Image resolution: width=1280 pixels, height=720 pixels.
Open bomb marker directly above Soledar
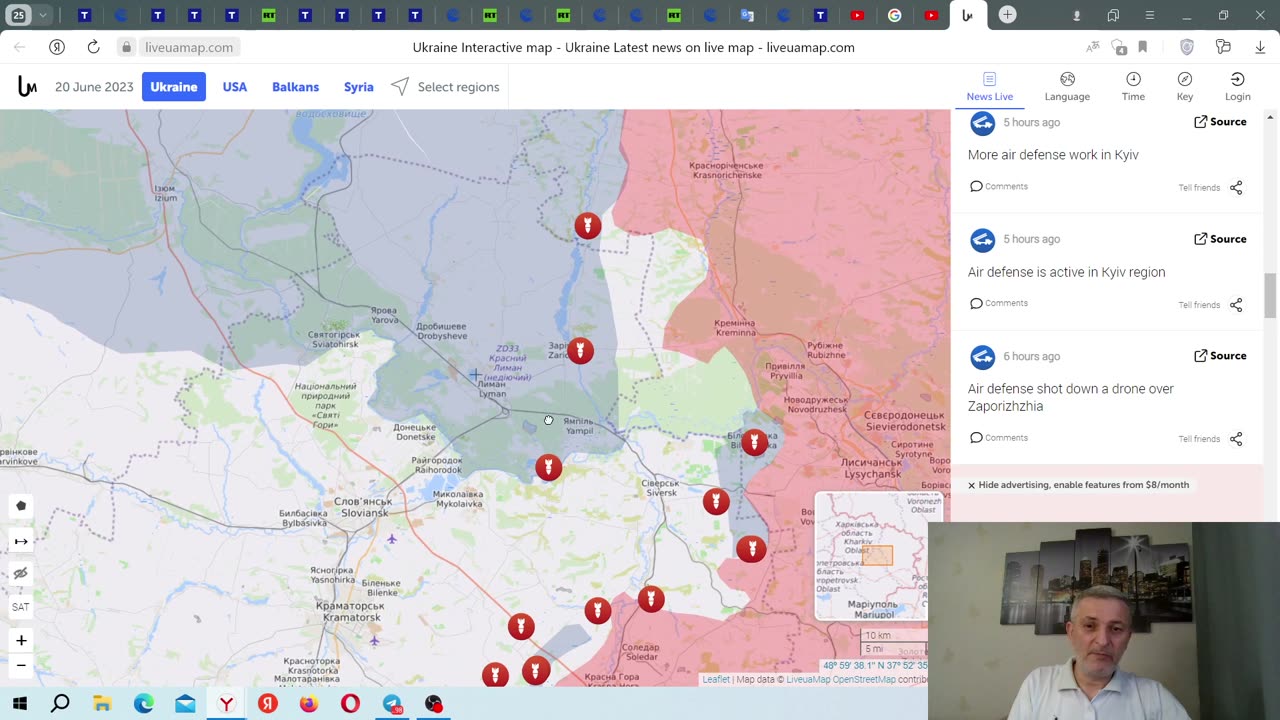pyautogui.click(x=651, y=599)
